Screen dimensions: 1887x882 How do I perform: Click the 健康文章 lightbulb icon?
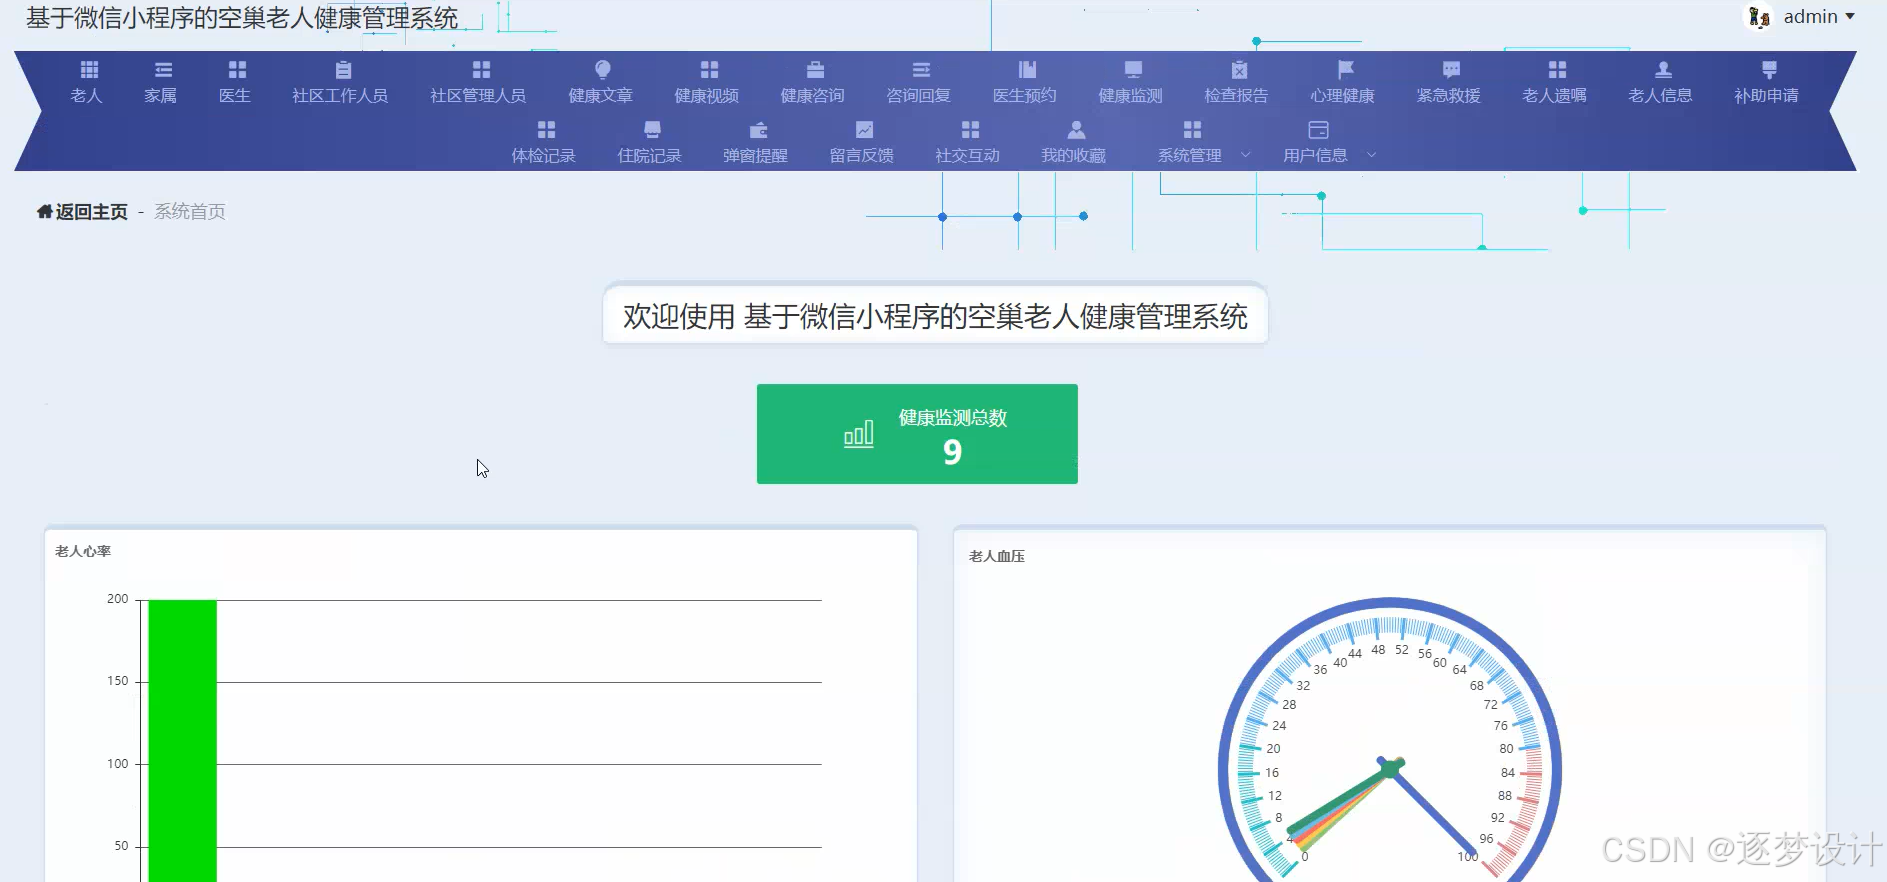coord(602,69)
